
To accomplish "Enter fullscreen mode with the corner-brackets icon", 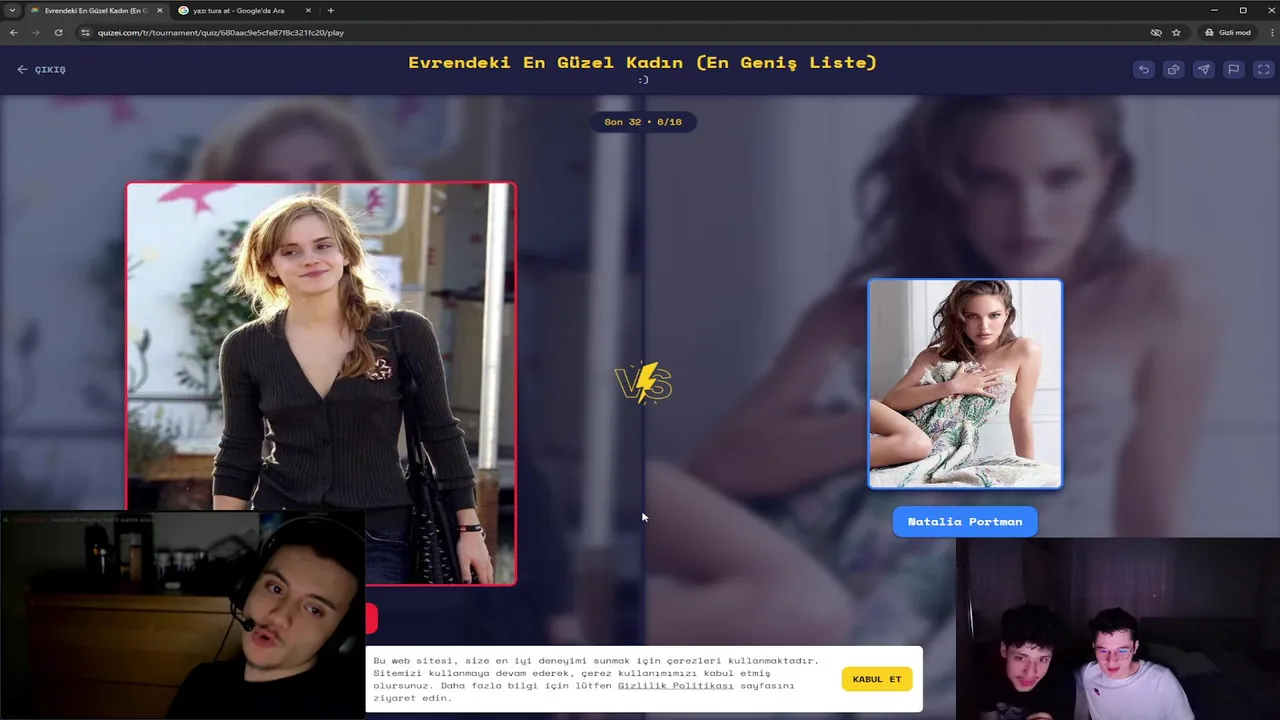I will (1264, 69).
